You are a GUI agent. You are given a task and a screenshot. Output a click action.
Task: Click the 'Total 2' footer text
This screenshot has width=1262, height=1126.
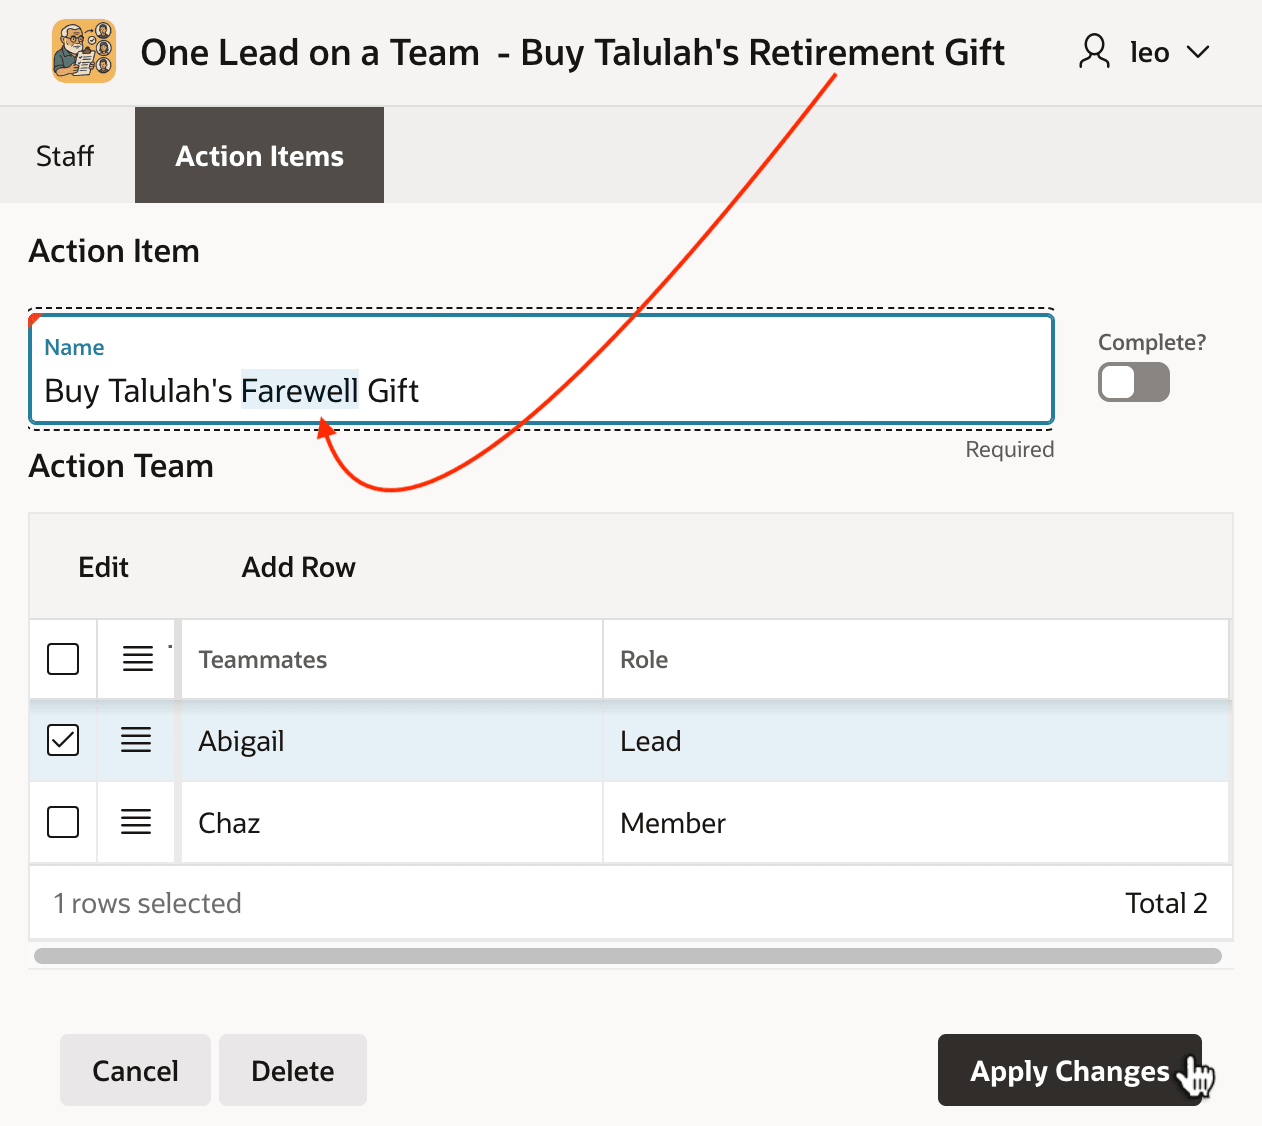1166,903
